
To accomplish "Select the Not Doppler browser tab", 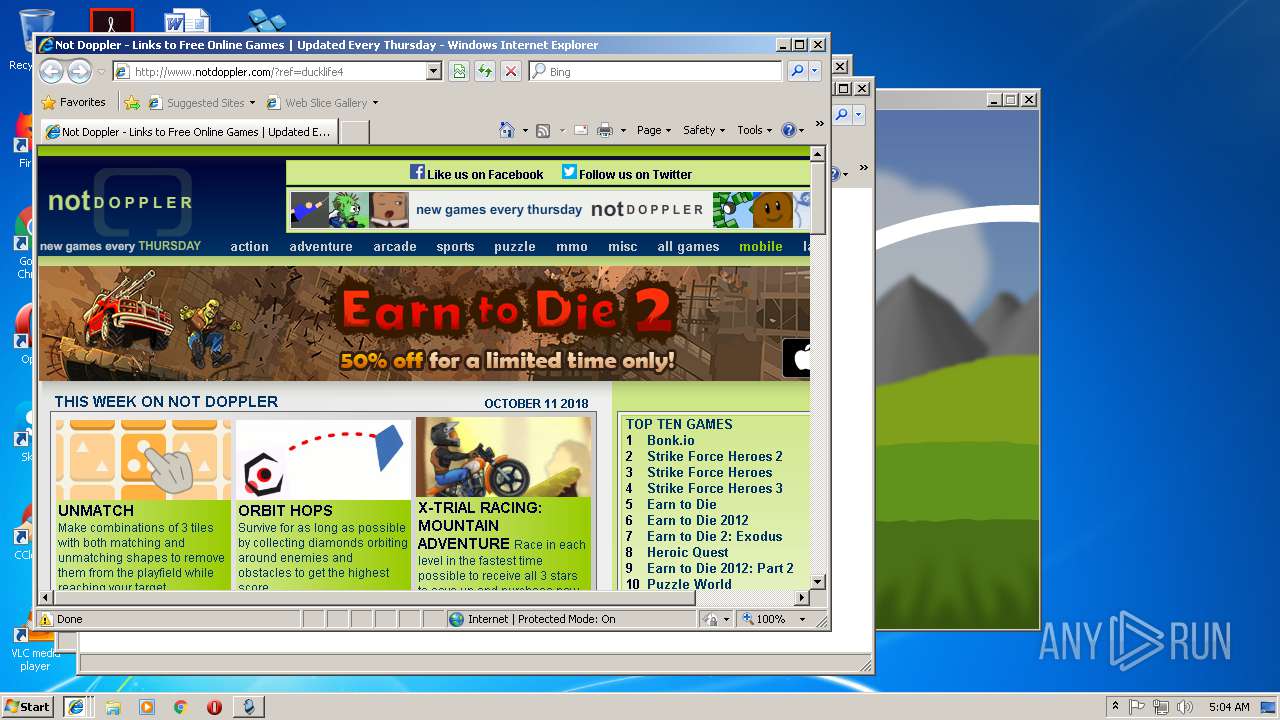I will coord(189,132).
